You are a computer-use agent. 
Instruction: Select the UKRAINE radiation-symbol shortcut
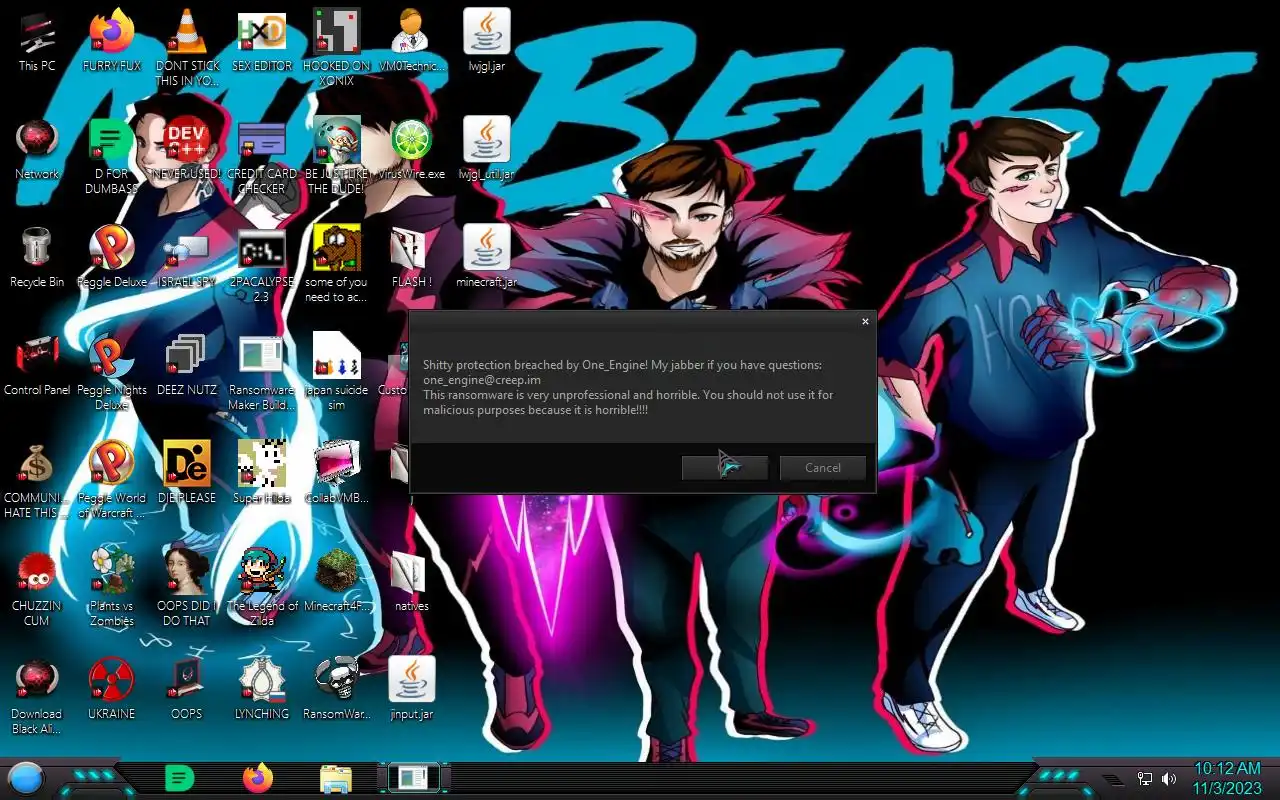click(111, 690)
